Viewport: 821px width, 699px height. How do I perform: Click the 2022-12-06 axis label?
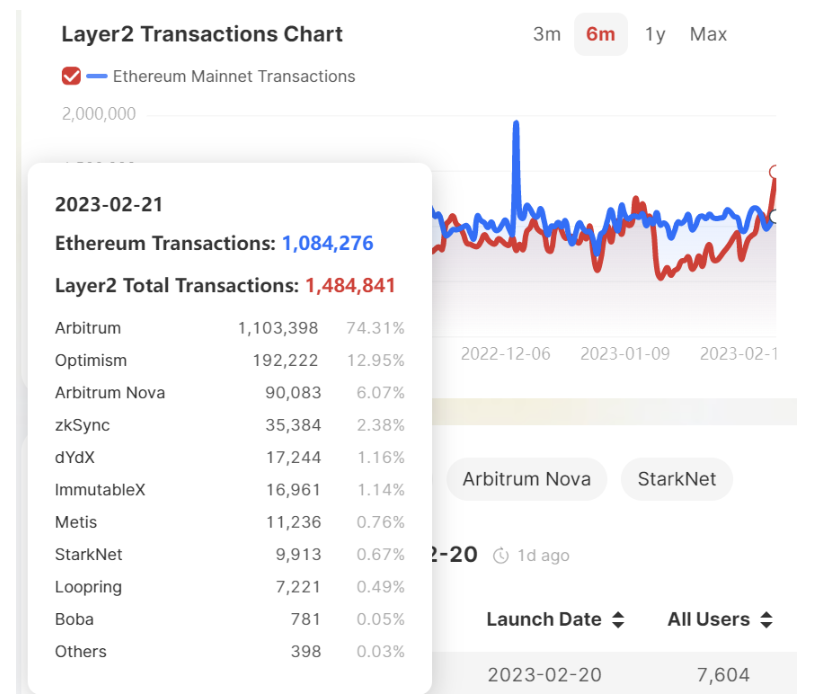point(505,354)
